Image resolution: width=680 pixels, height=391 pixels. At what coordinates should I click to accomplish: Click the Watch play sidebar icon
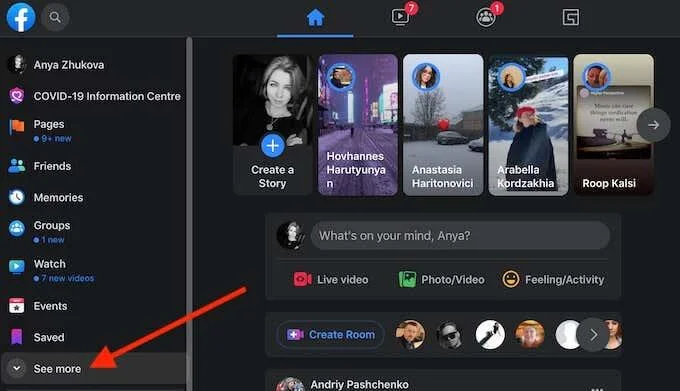[17, 267]
